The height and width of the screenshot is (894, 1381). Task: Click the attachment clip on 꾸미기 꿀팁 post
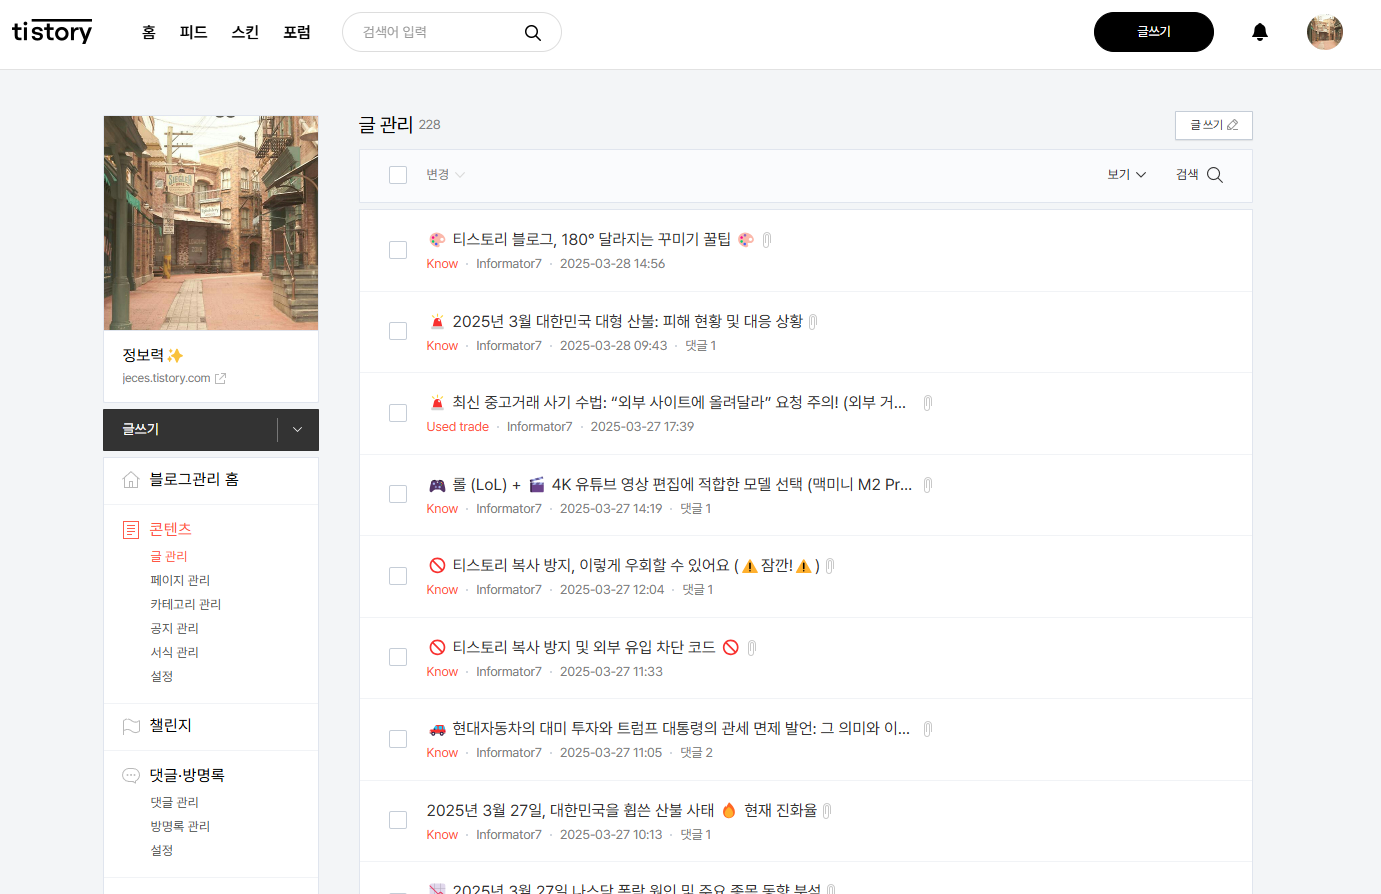pos(767,240)
